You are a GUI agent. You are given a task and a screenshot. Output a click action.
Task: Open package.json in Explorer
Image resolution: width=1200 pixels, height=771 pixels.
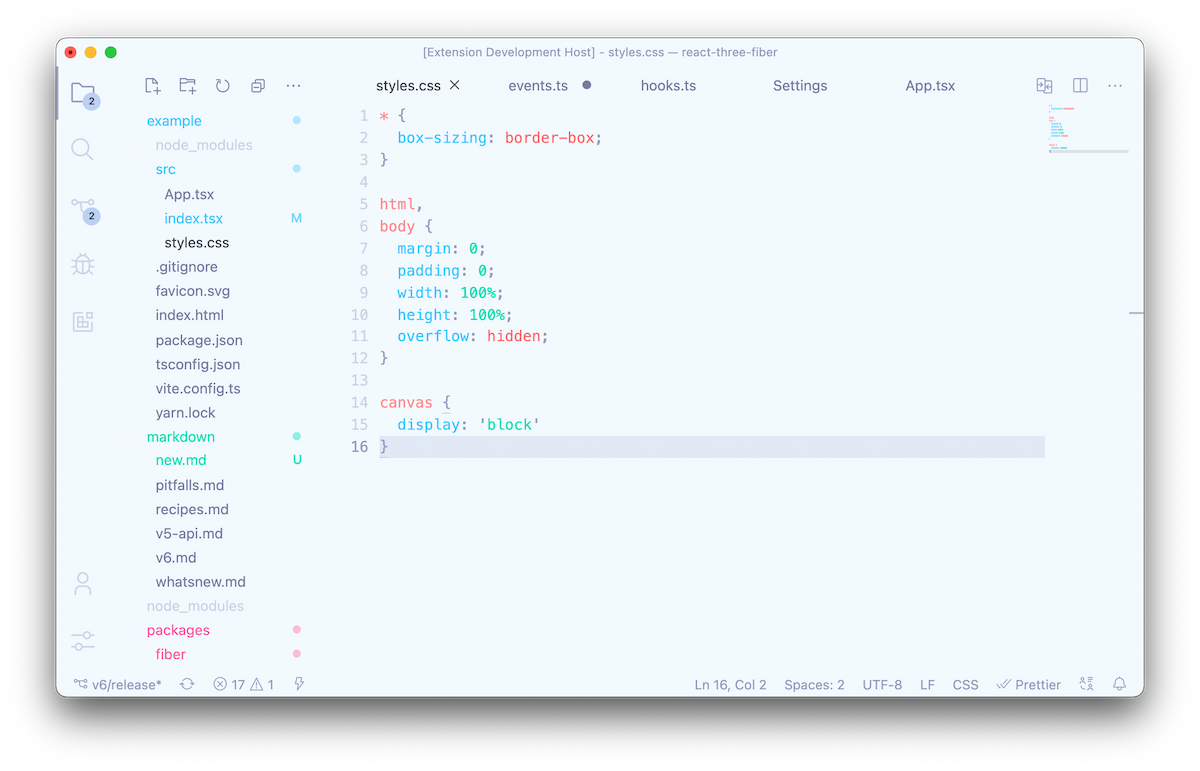[x=199, y=340]
